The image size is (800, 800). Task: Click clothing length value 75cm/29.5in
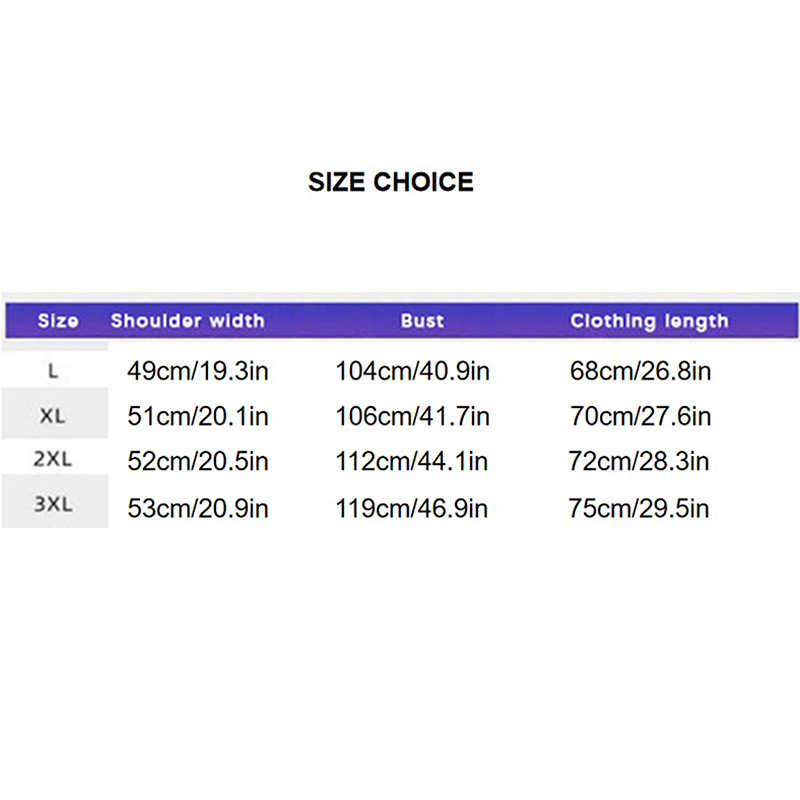tap(640, 508)
